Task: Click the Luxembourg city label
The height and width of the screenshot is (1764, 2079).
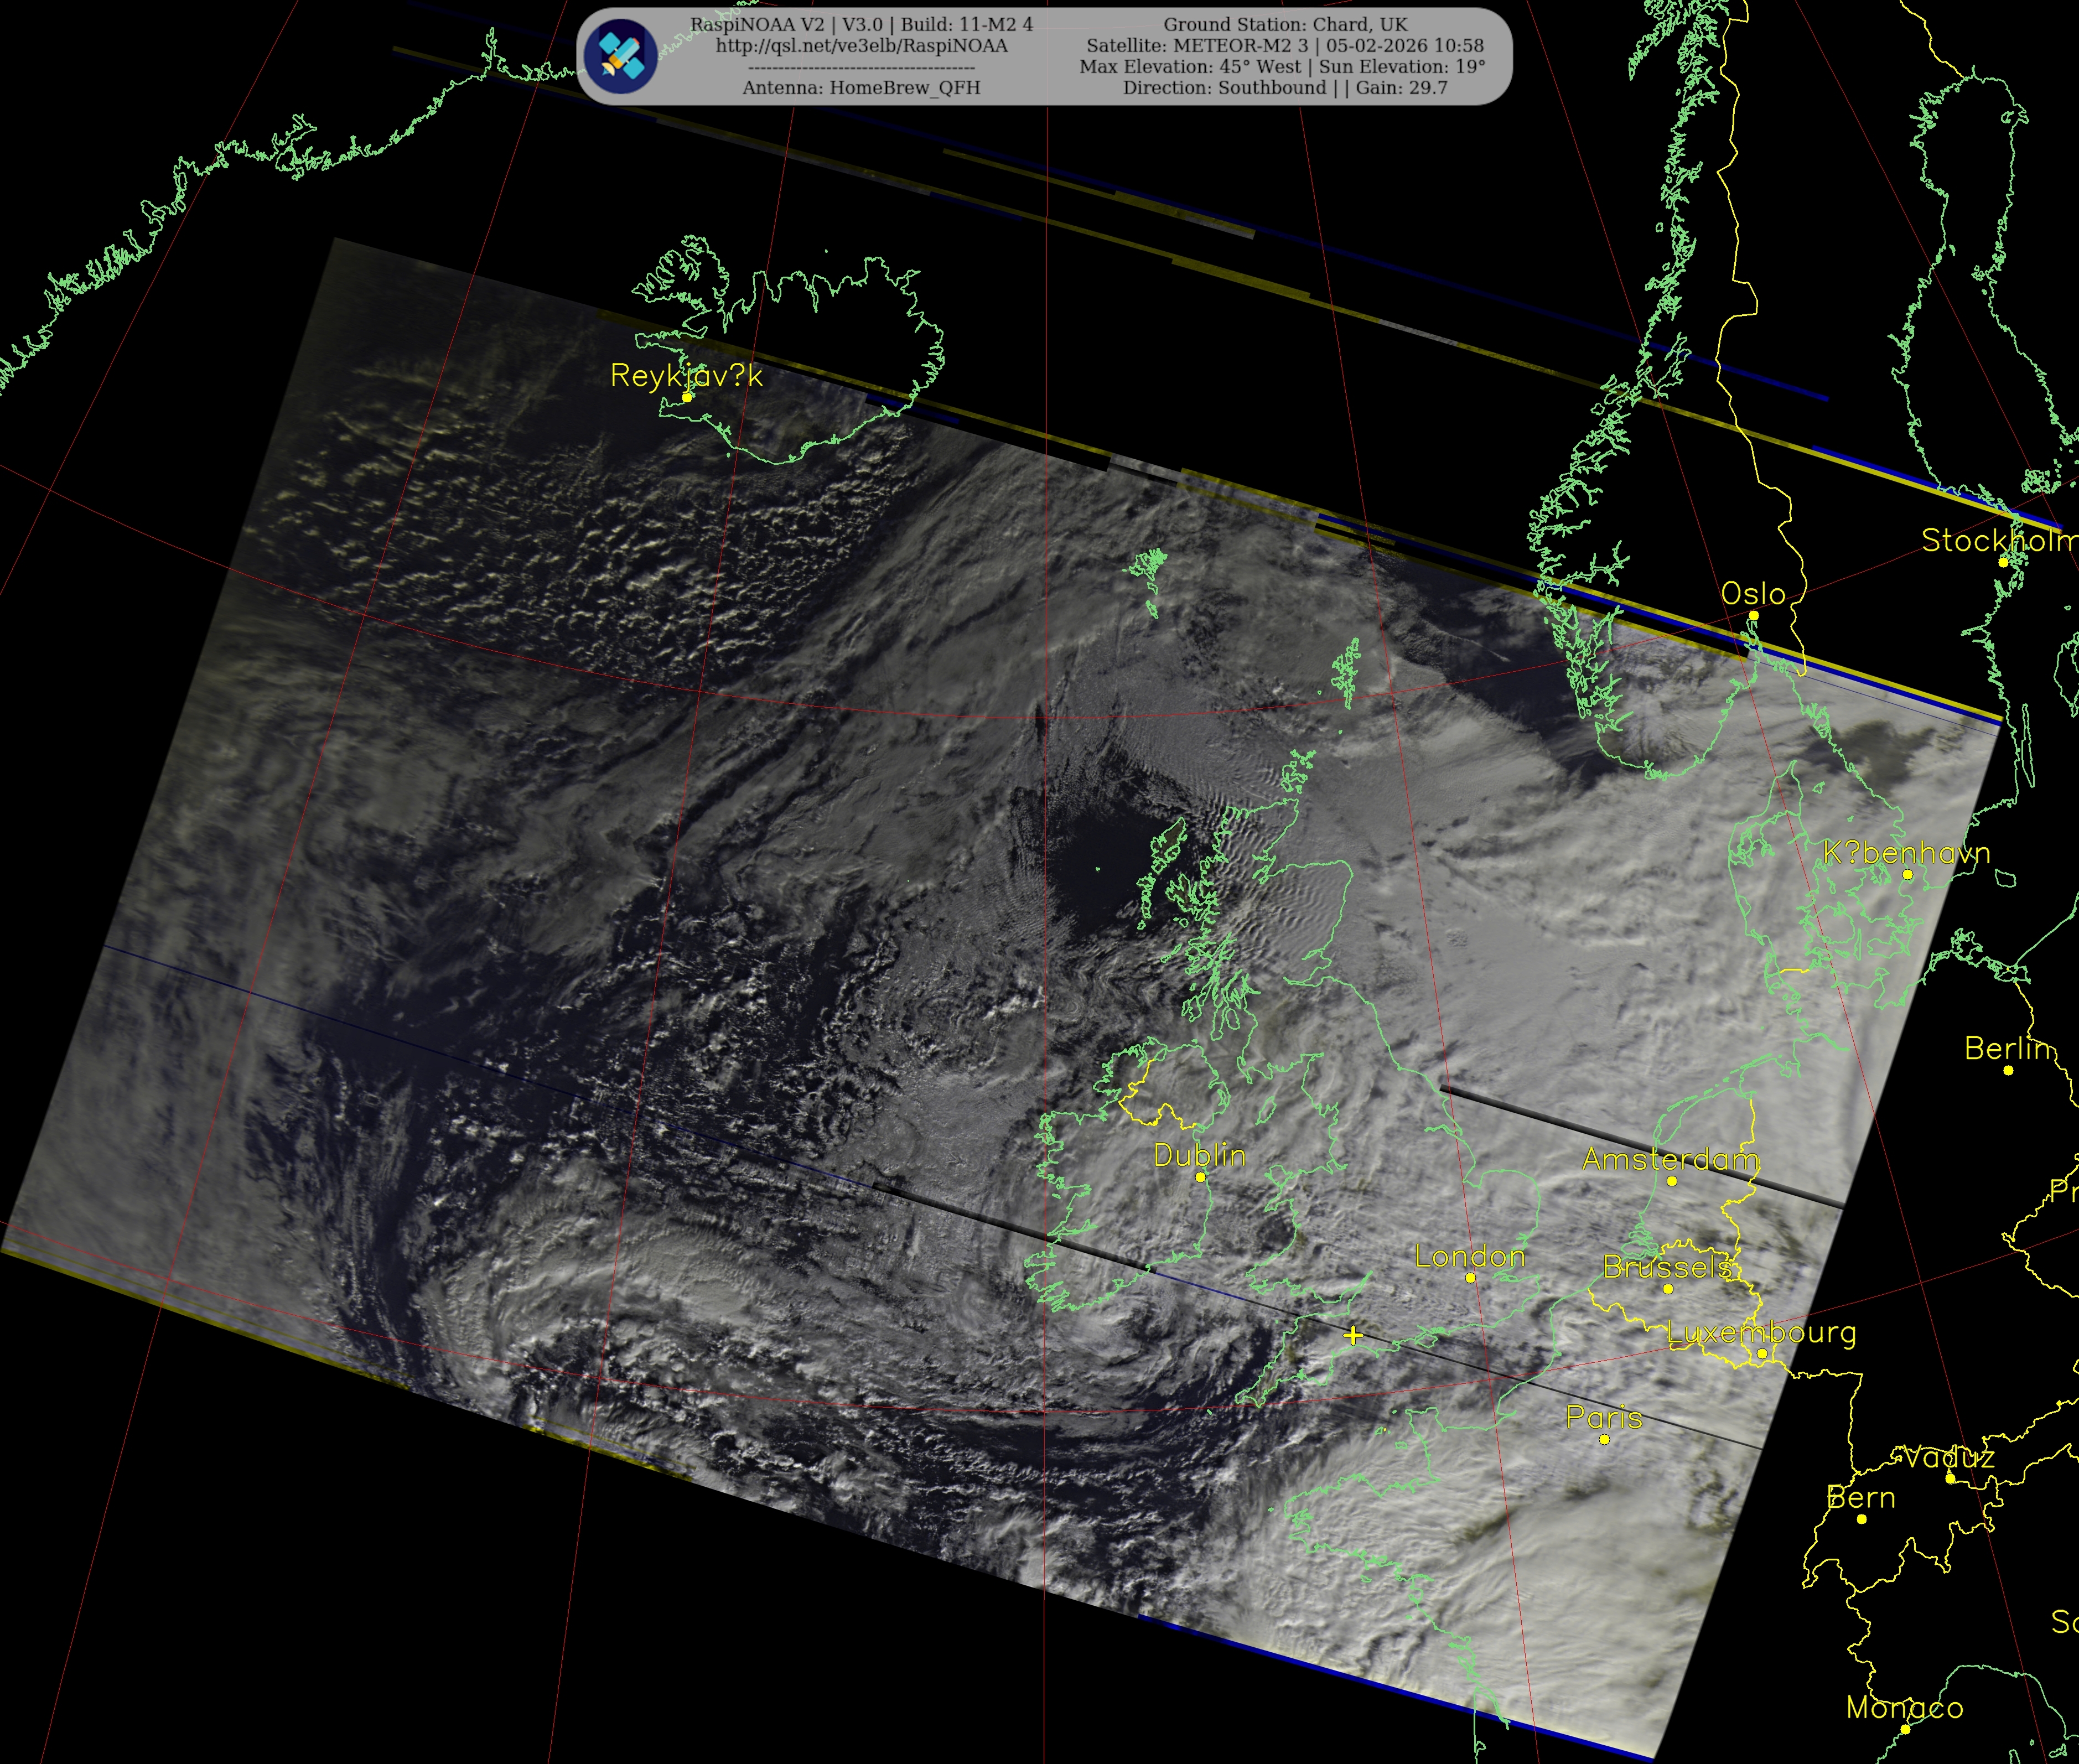Action: [x=1761, y=1332]
